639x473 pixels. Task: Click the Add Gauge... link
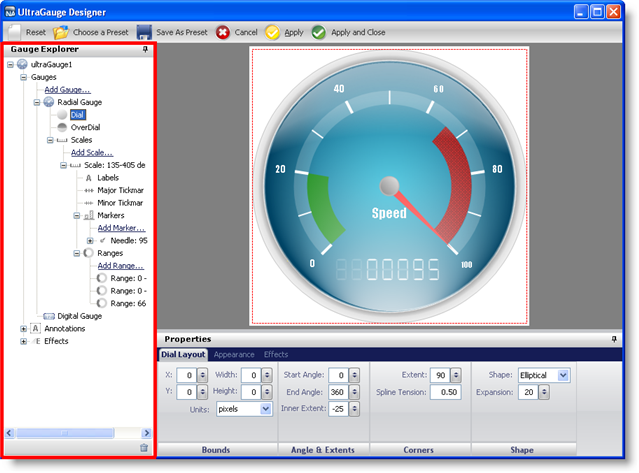[x=67, y=90]
